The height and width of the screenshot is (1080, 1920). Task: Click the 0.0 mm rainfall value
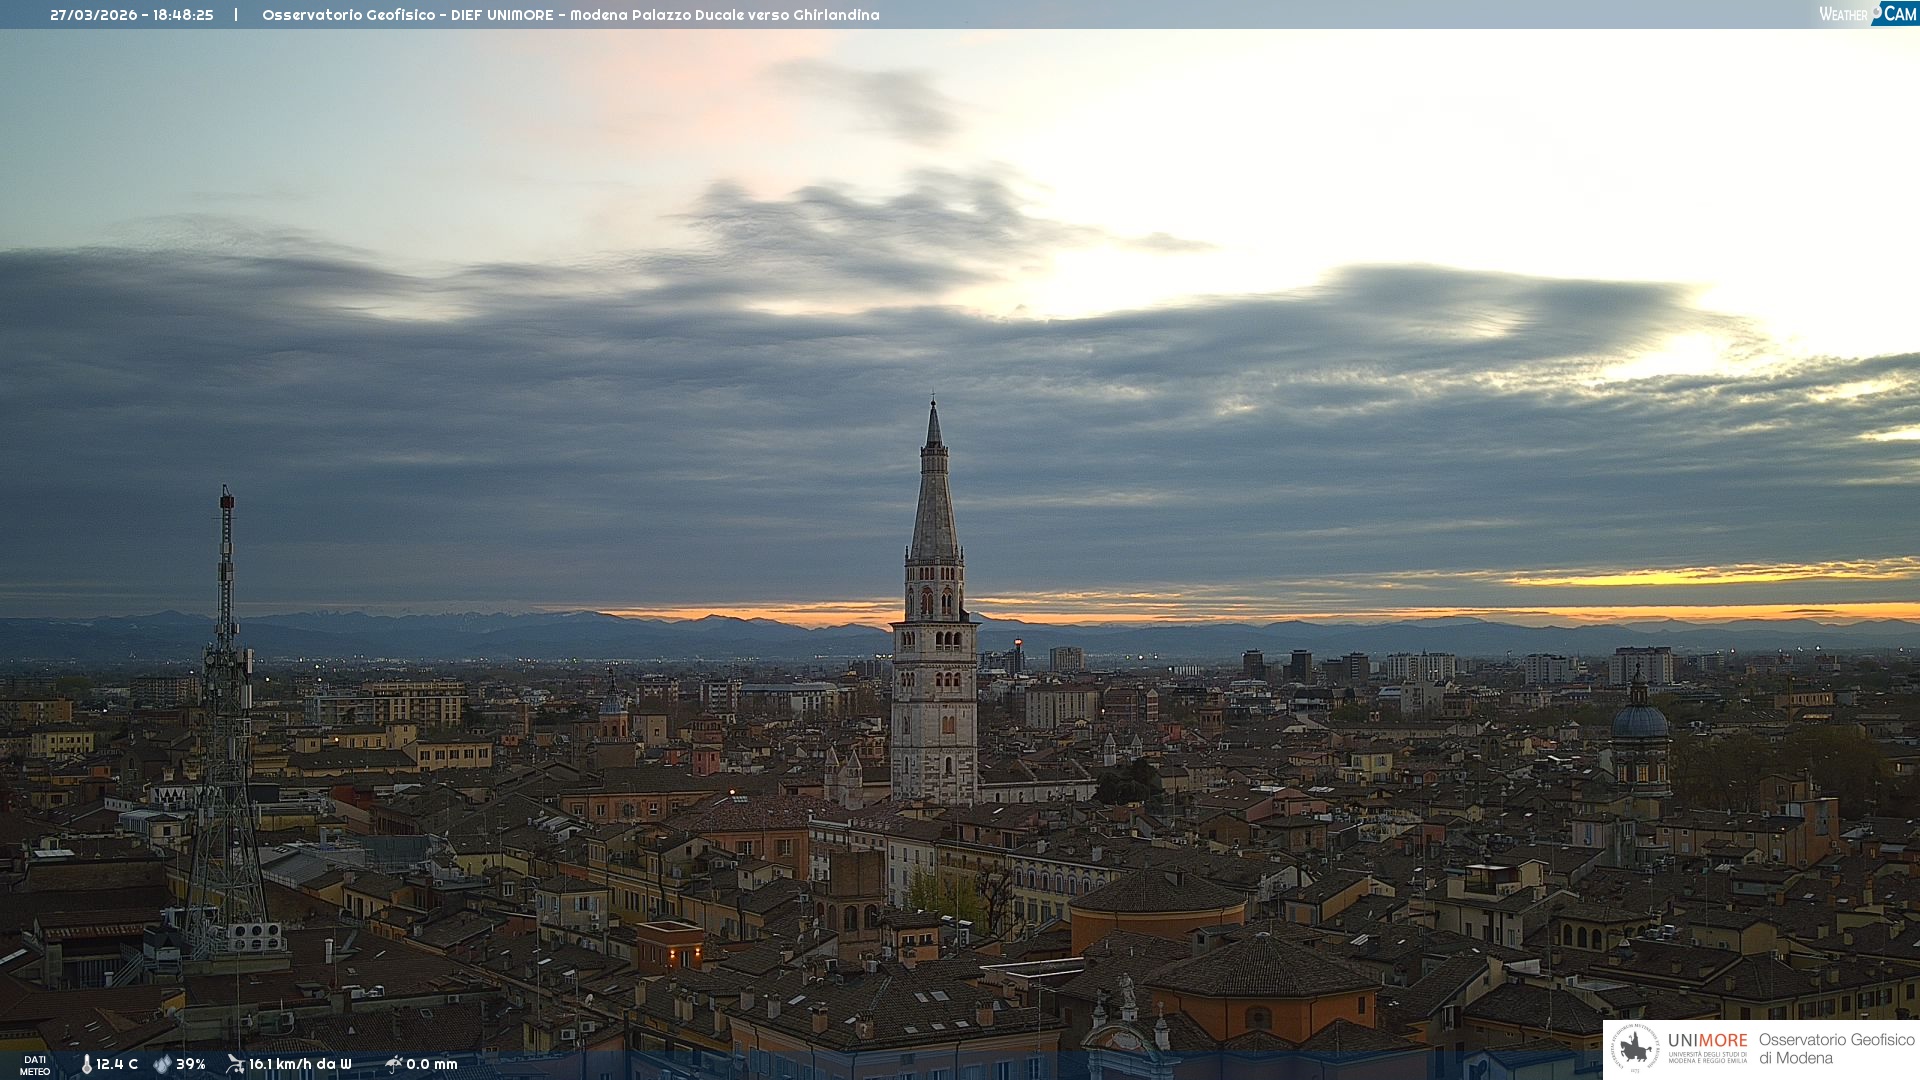click(x=432, y=1064)
